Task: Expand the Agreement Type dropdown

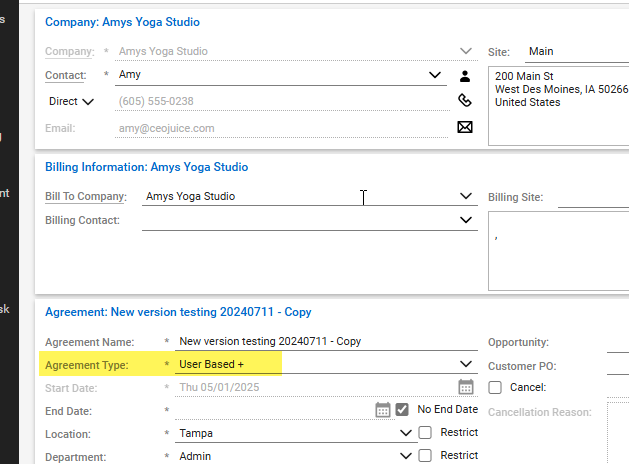Action: point(465,364)
